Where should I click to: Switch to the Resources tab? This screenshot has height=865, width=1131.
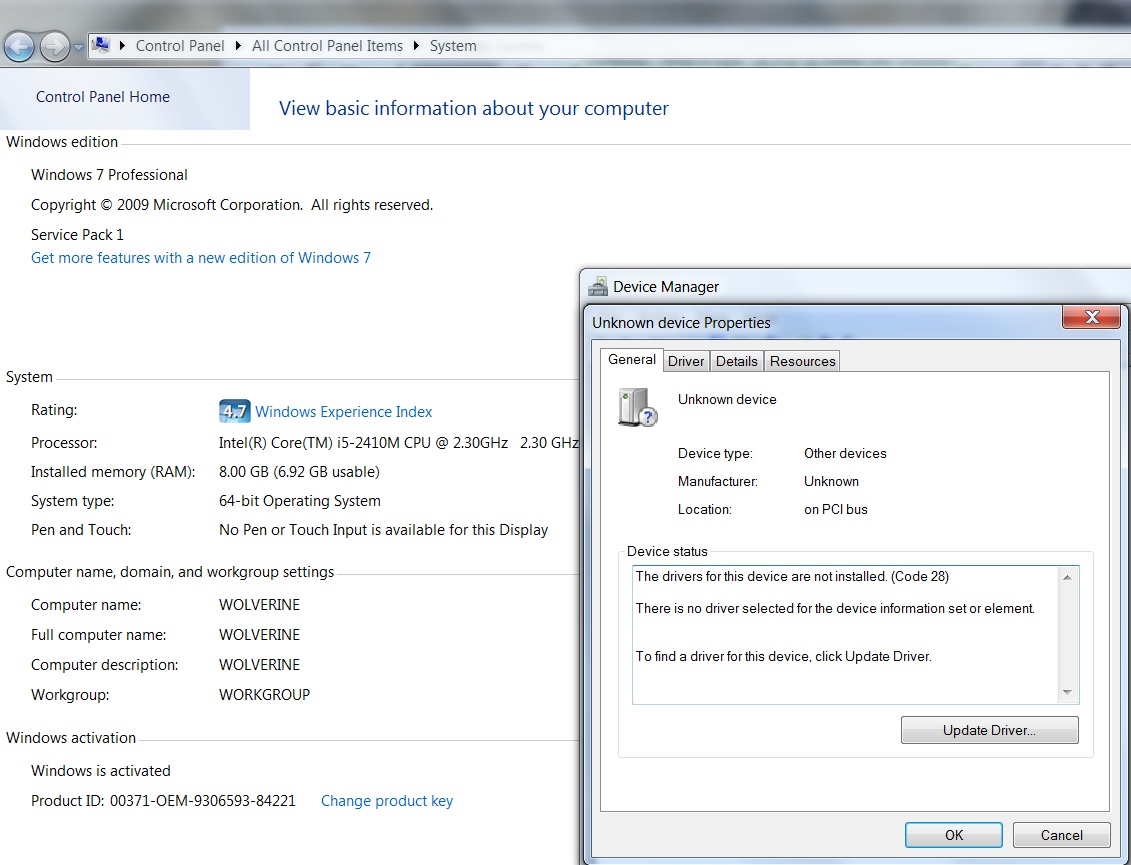pyautogui.click(x=802, y=361)
